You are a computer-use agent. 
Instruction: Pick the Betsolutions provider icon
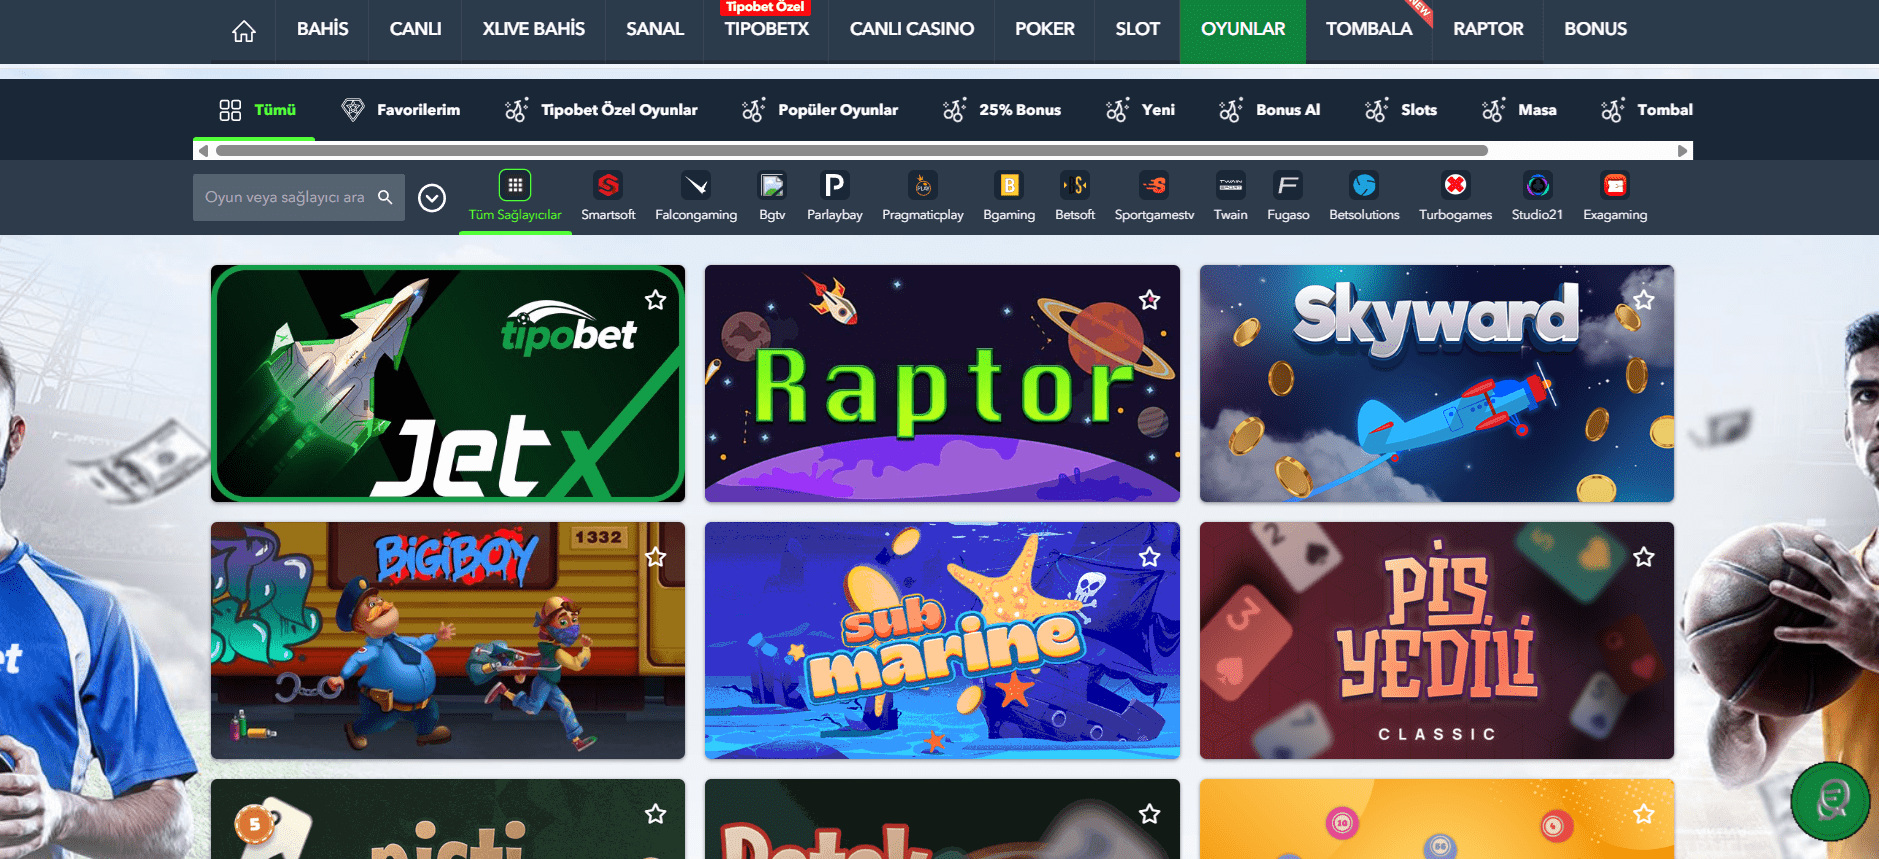[x=1364, y=186]
